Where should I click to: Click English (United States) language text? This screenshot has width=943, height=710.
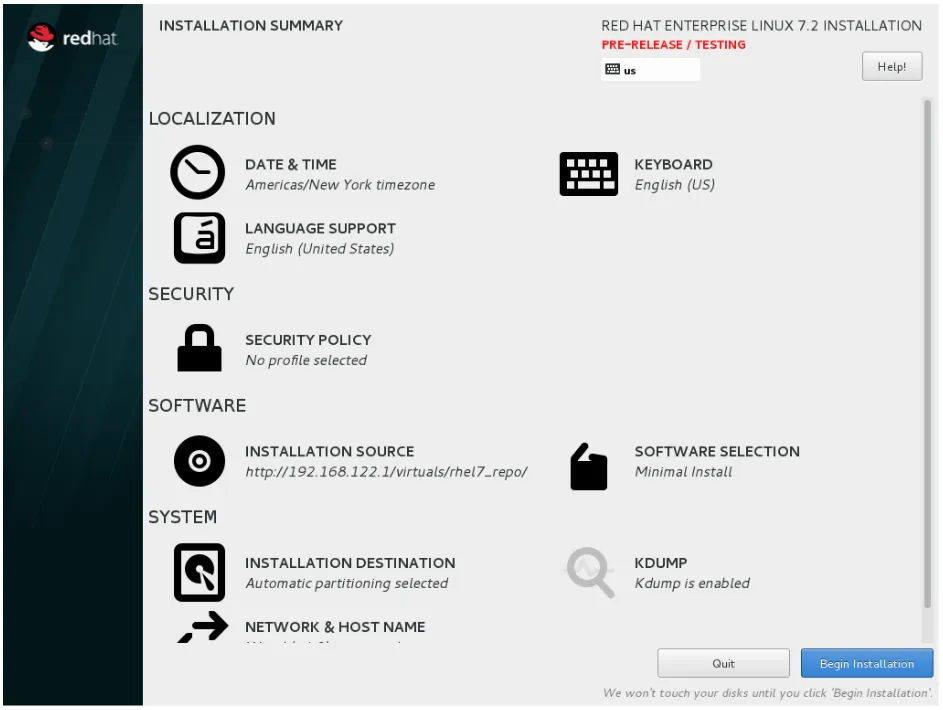coord(319,249)
